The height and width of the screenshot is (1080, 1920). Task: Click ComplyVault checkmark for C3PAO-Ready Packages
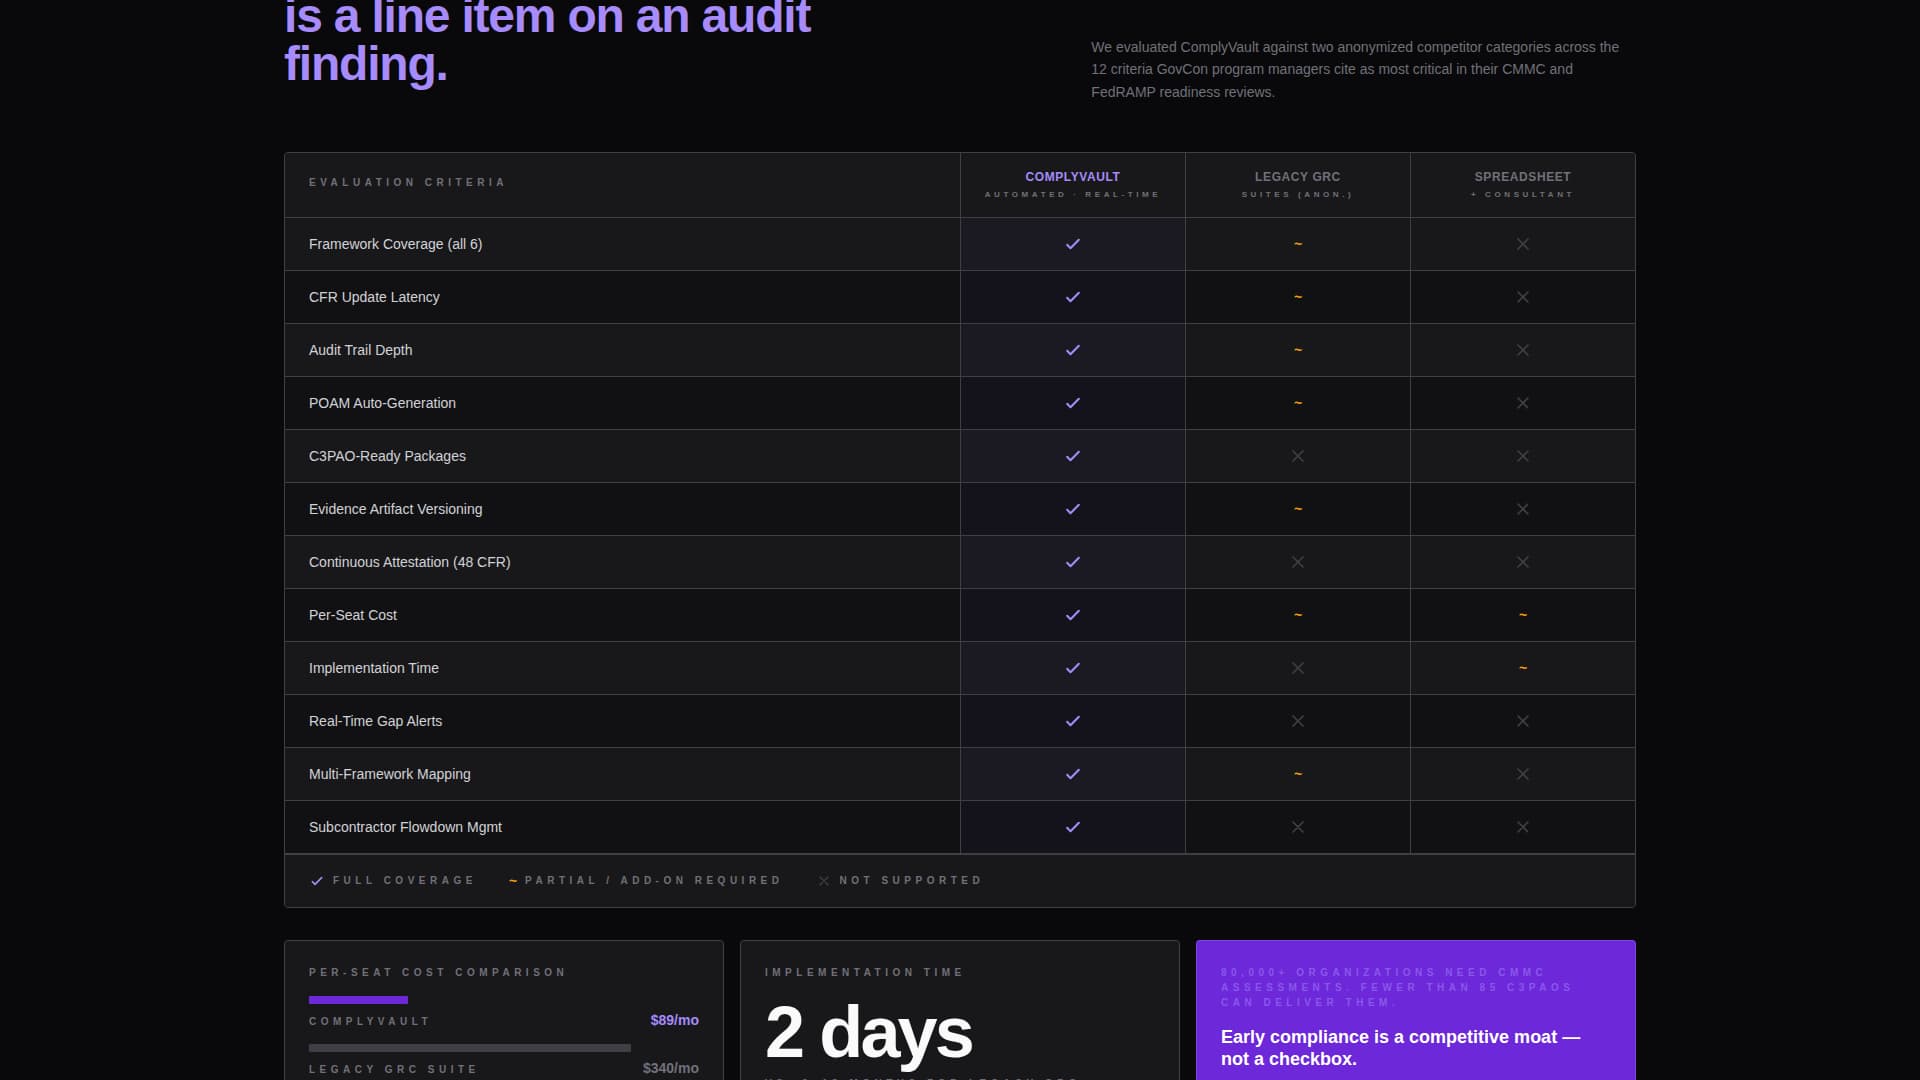pos(1073,456)
